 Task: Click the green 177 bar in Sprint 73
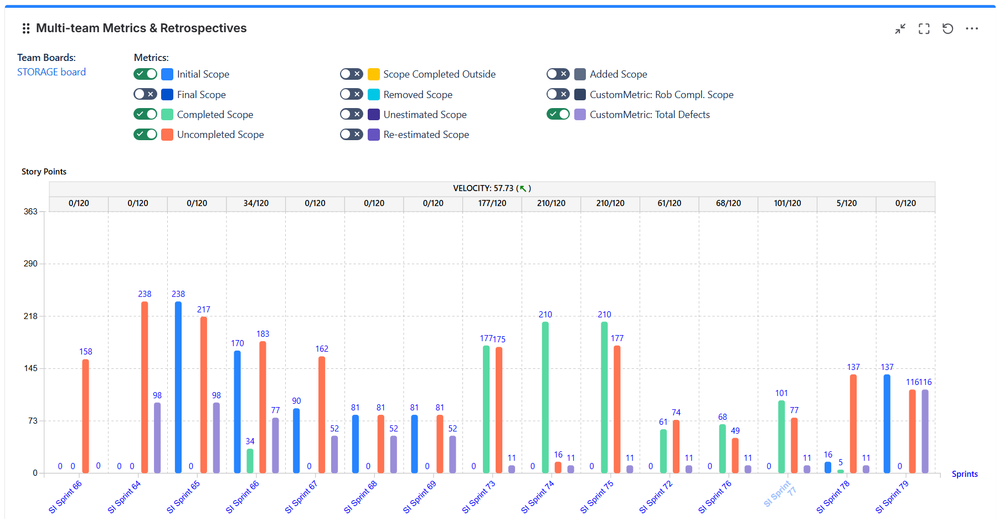pyautogui.click(x=486, y=409)
